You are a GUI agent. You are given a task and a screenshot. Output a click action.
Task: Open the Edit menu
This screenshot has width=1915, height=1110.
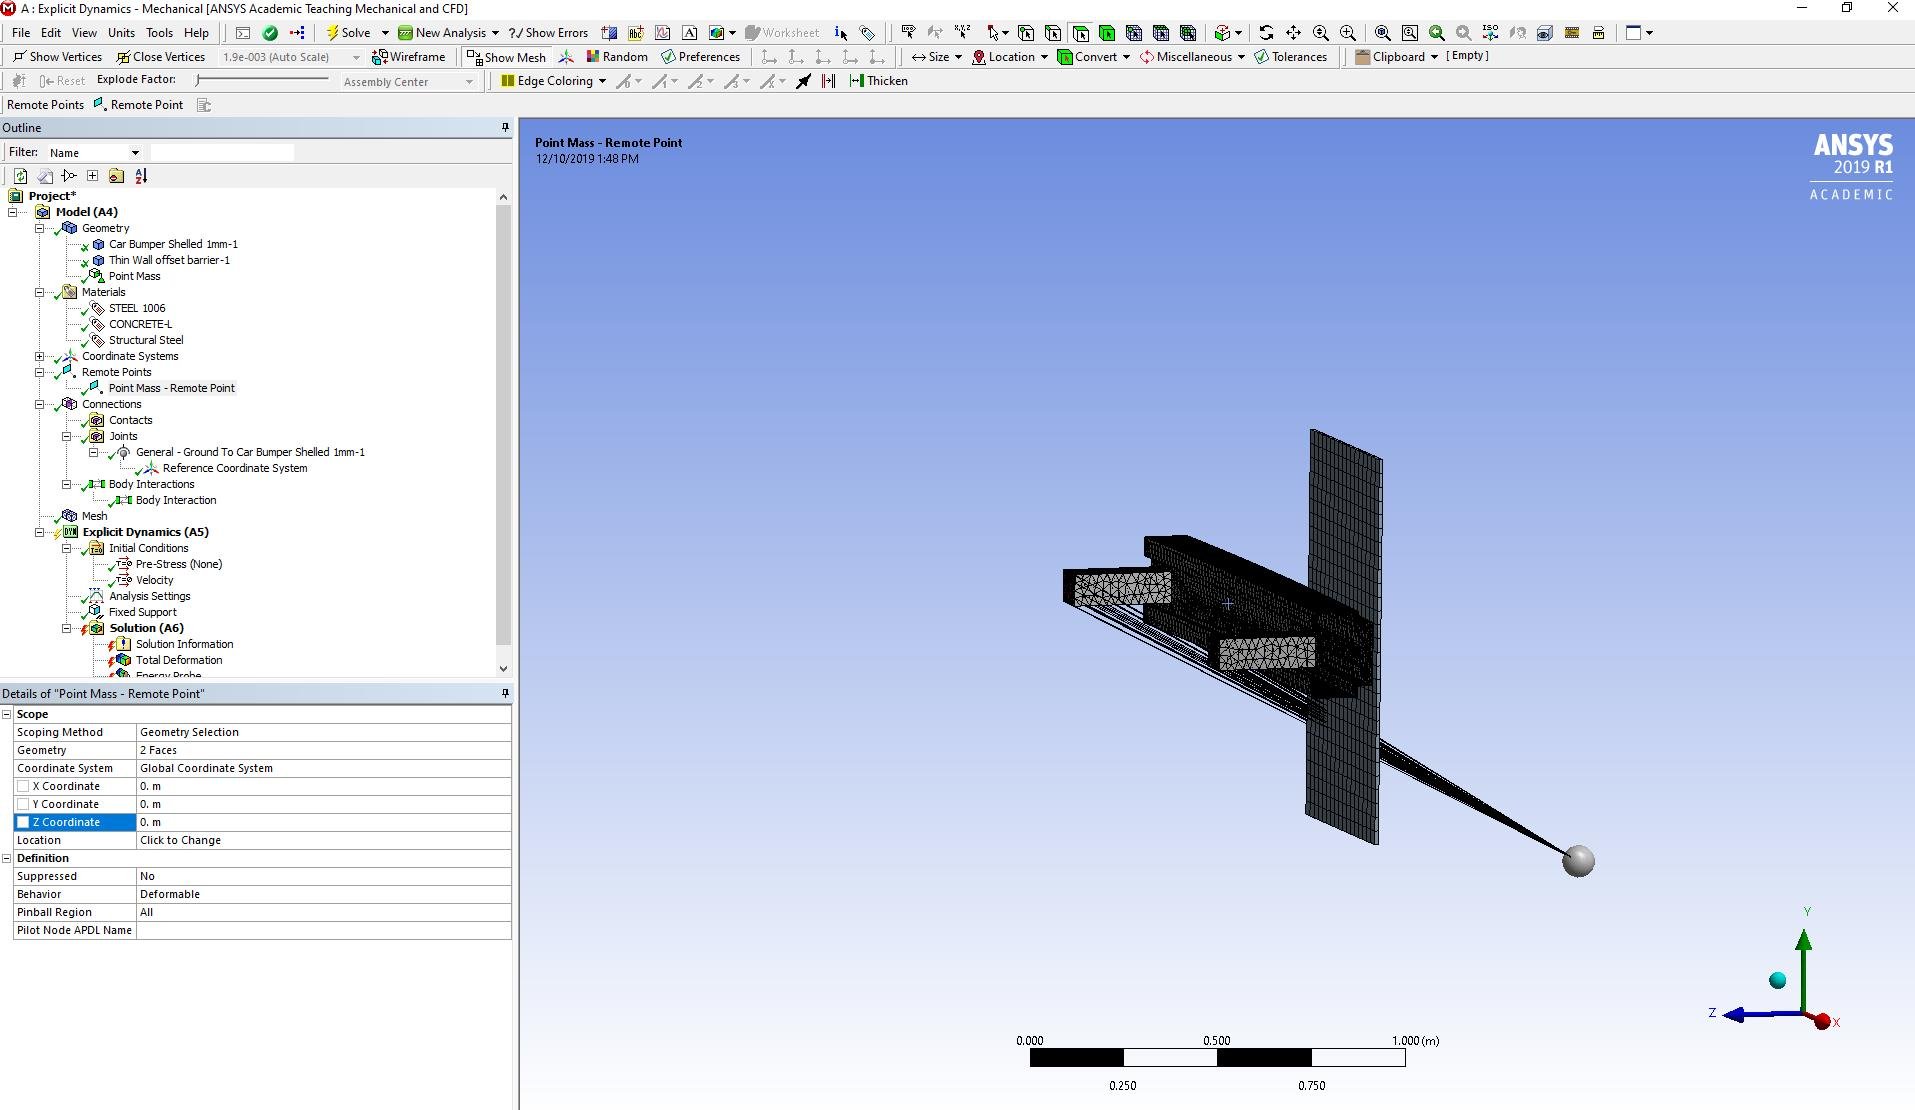coord(51,33)
